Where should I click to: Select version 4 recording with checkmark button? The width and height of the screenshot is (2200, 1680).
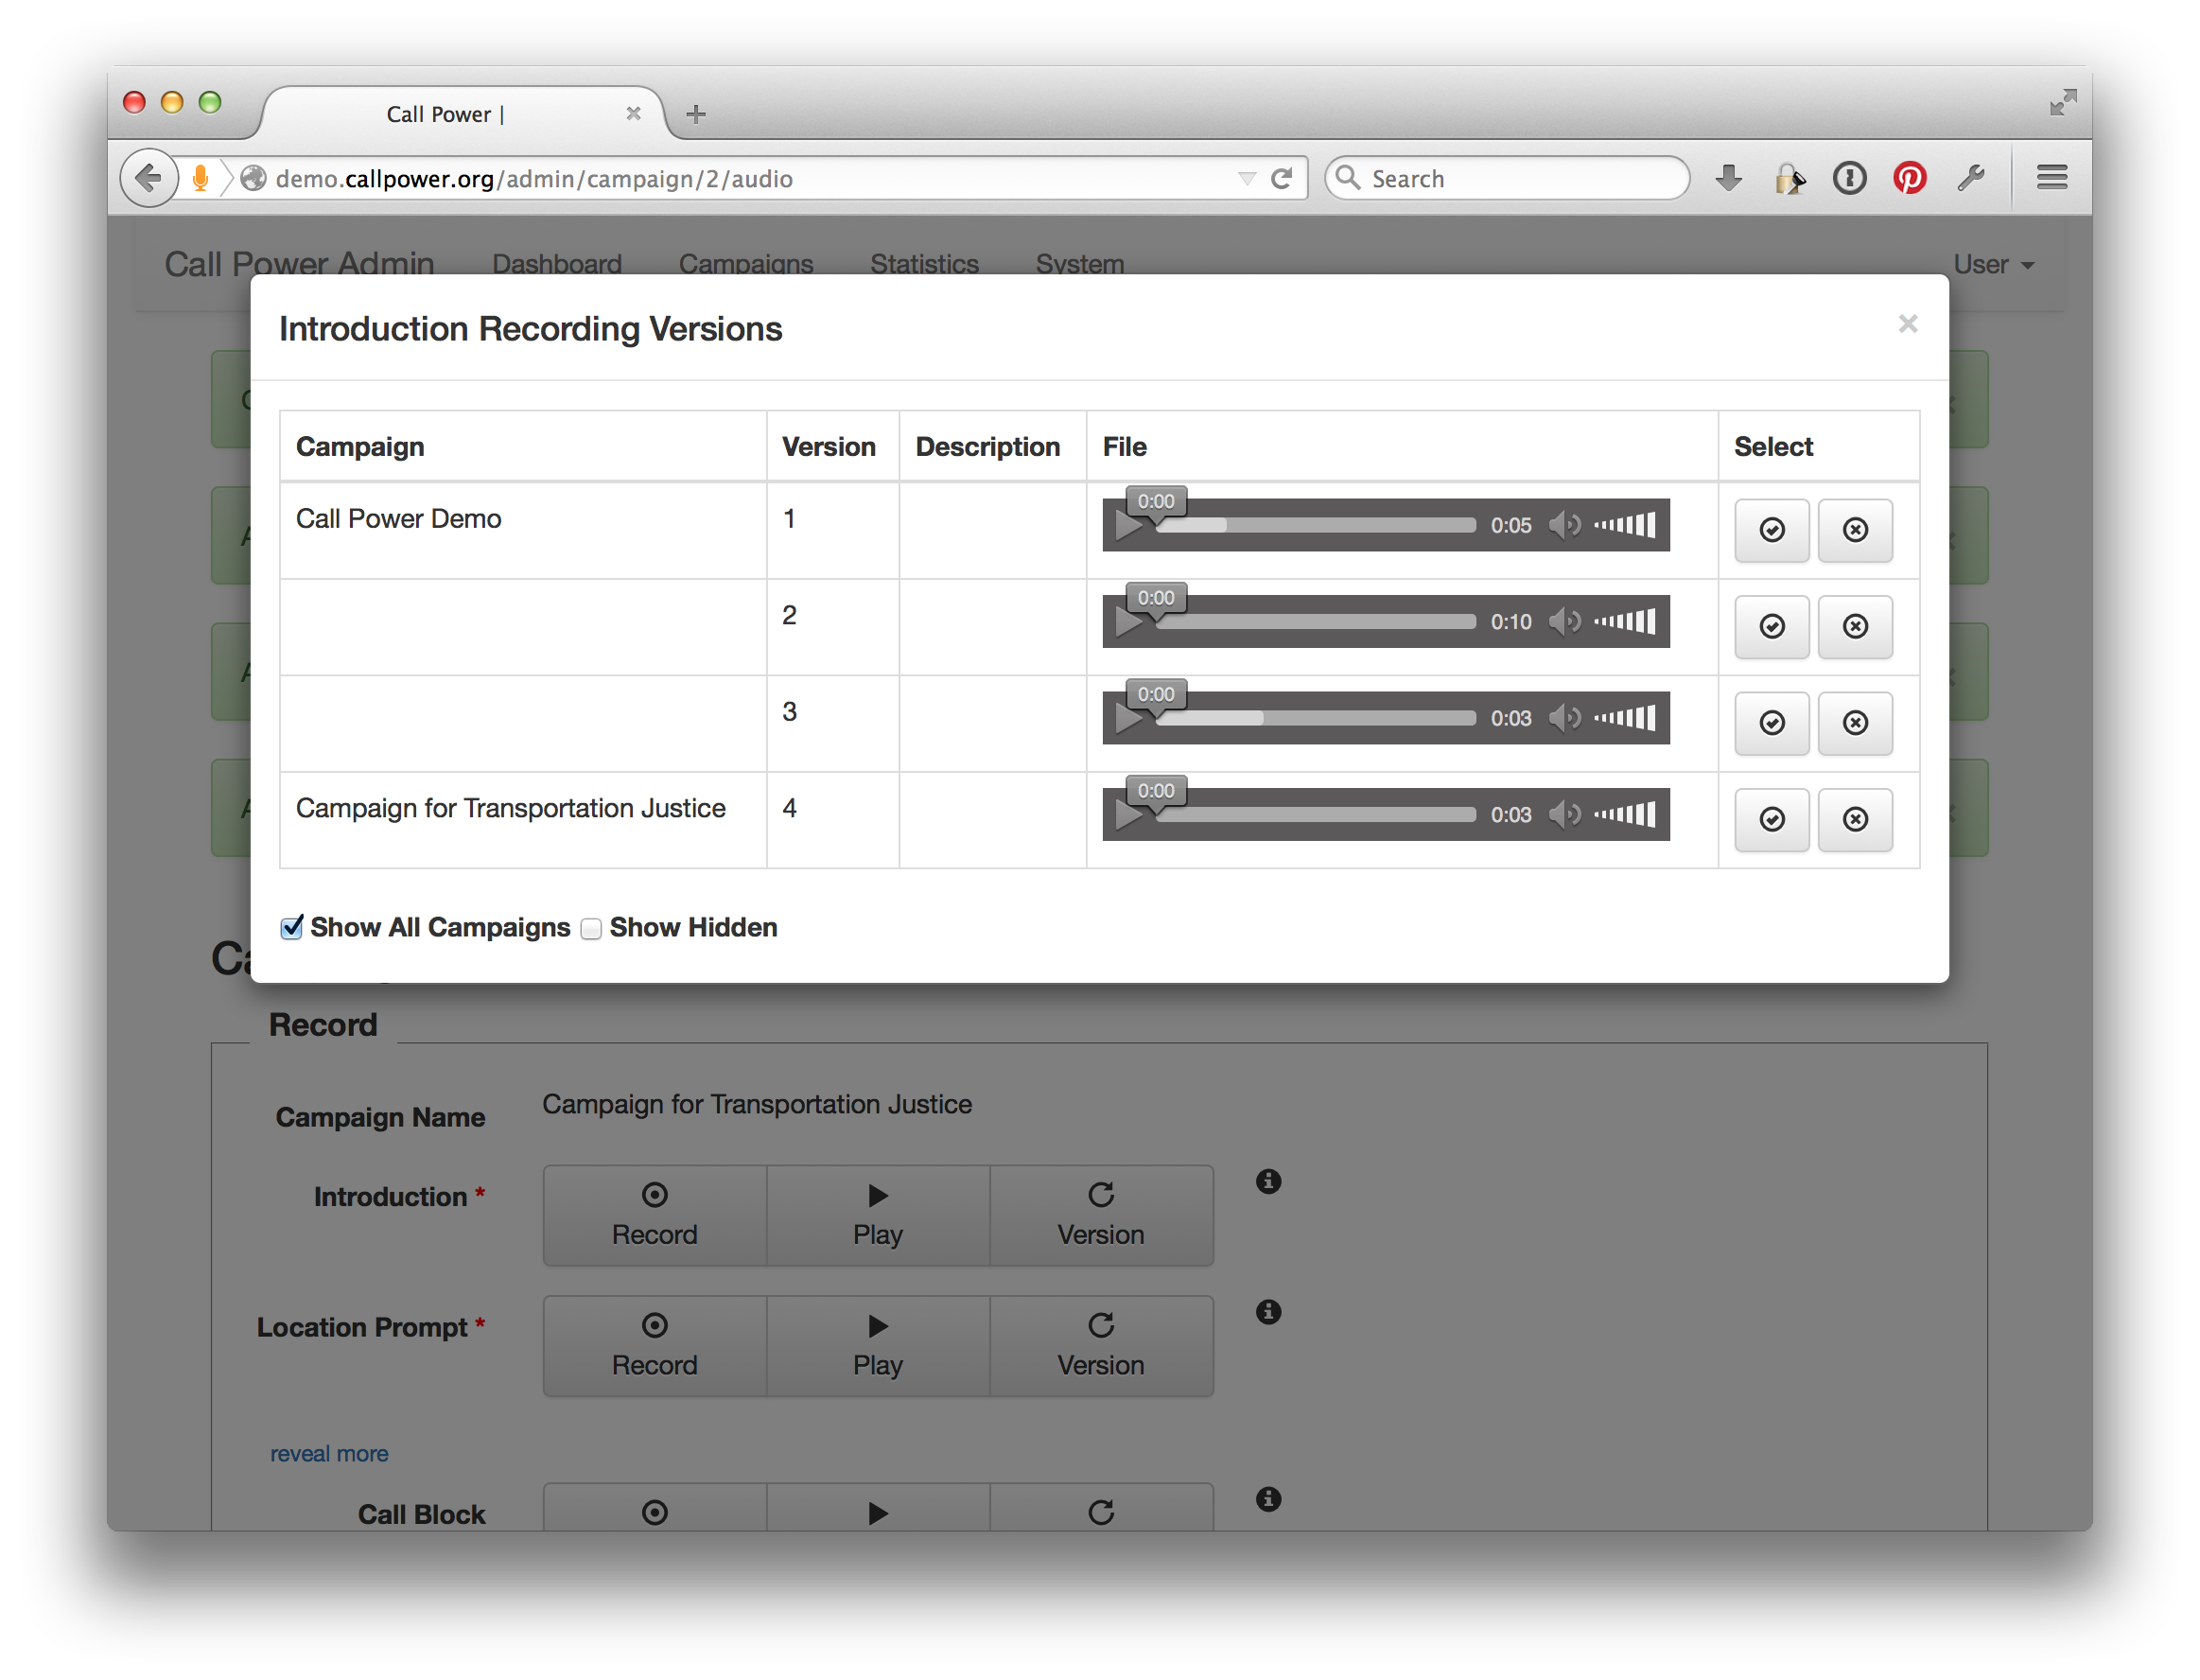(1771, 820)
